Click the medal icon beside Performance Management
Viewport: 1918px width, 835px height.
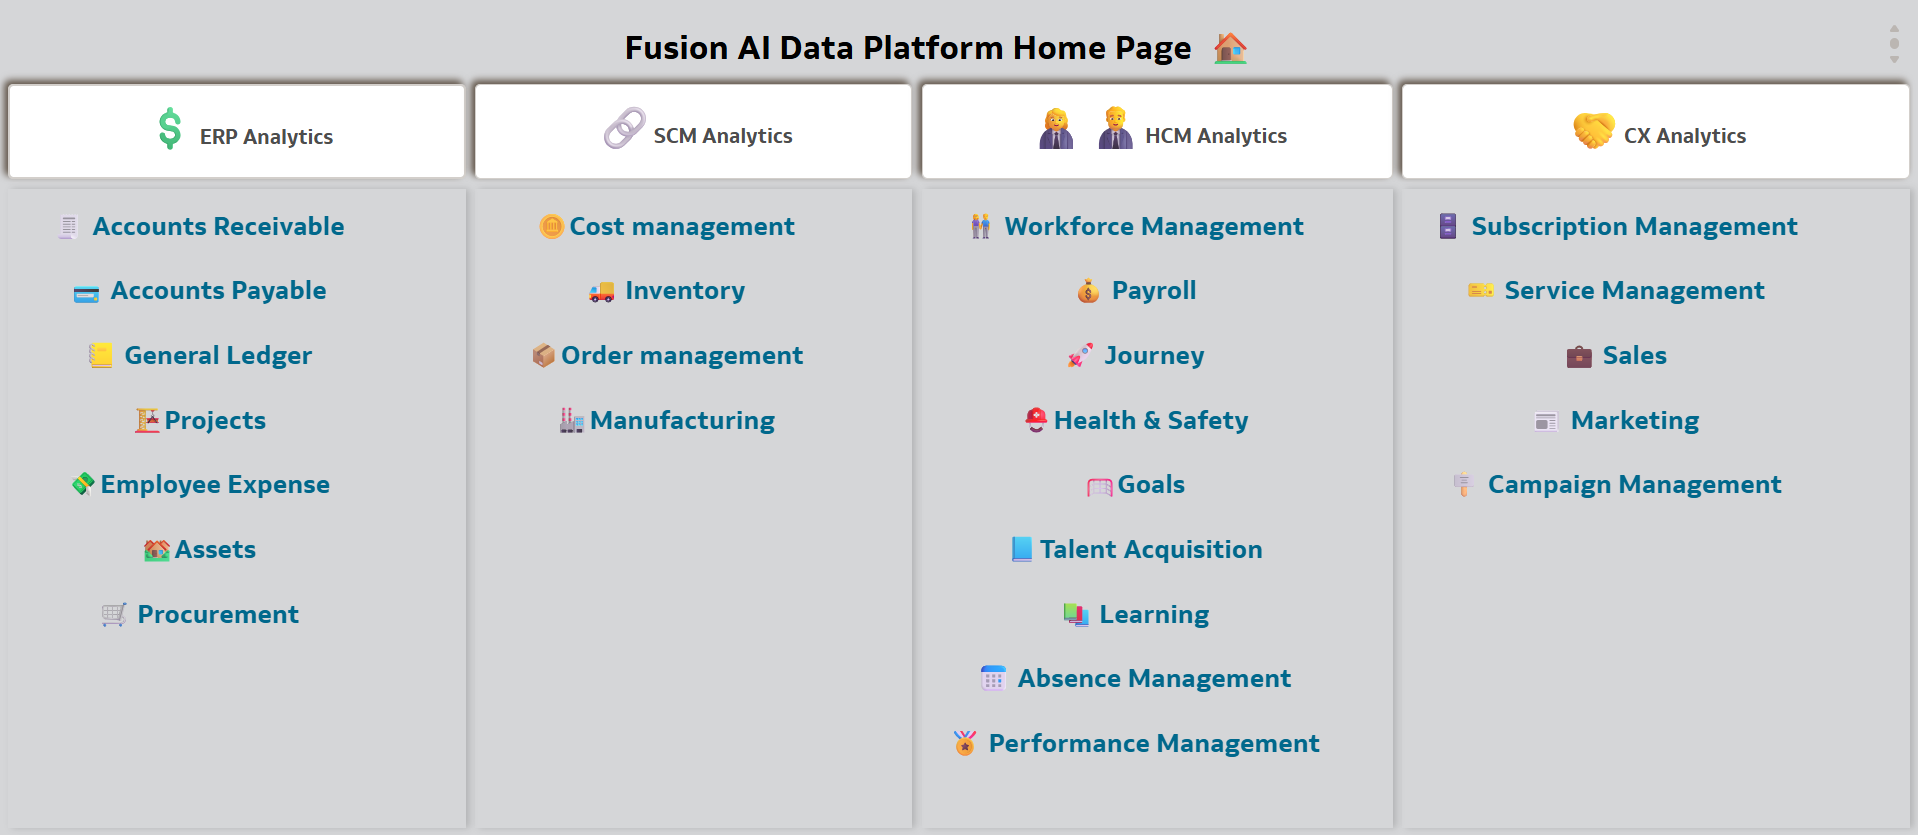[965, 743]
